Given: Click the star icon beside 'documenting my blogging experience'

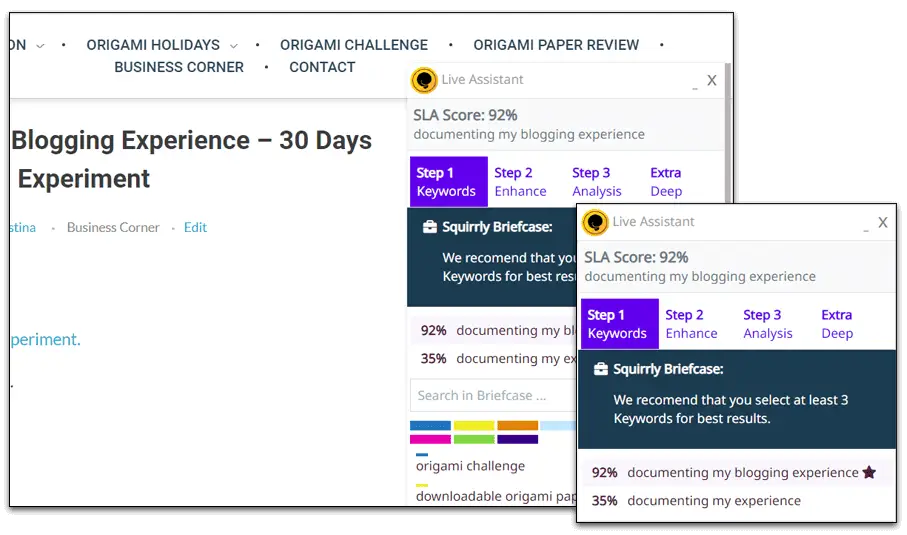Looking at the screenshot, I should (x=869, y=472).
